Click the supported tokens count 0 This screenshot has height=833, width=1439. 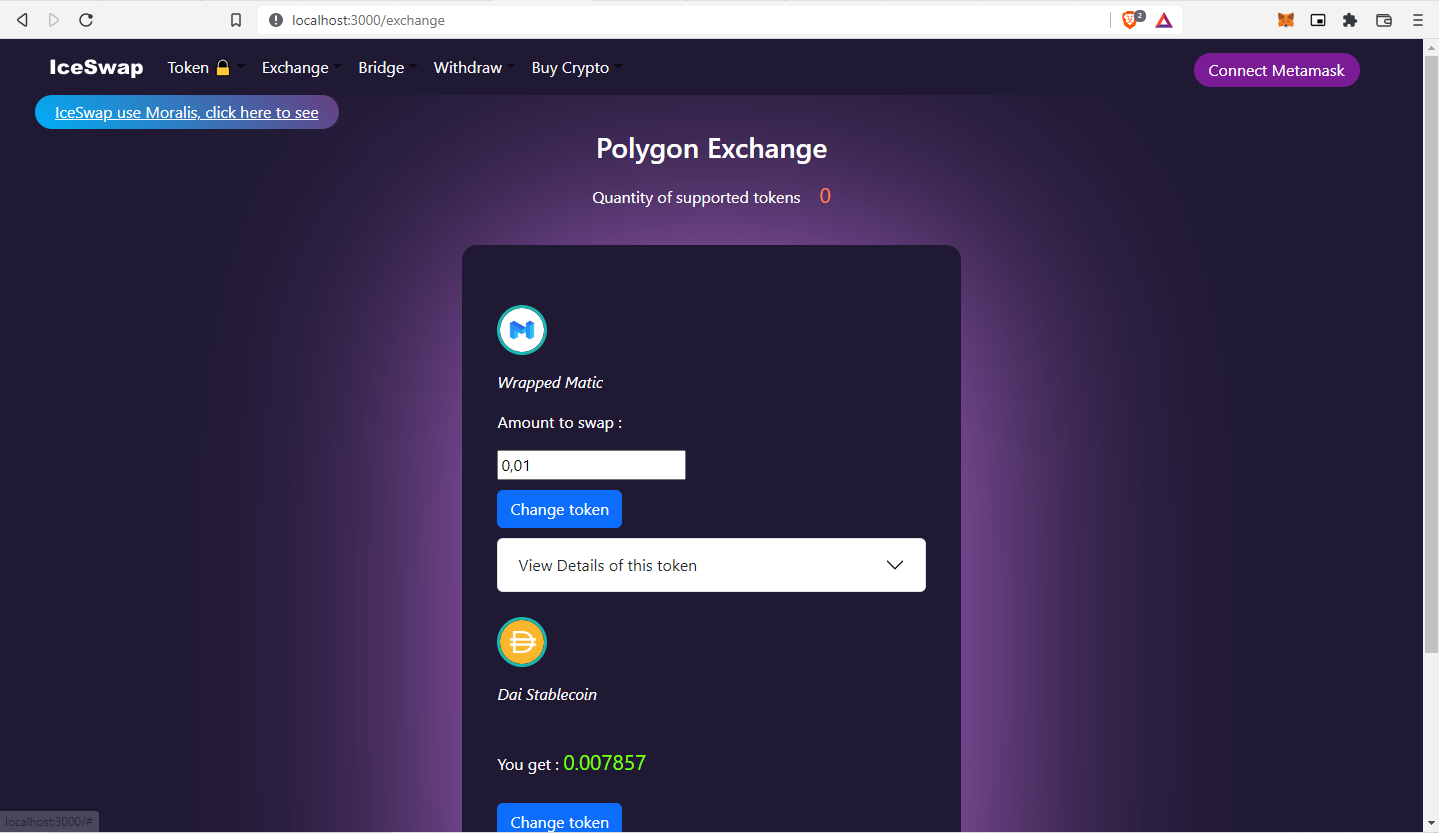pos(825,196)
